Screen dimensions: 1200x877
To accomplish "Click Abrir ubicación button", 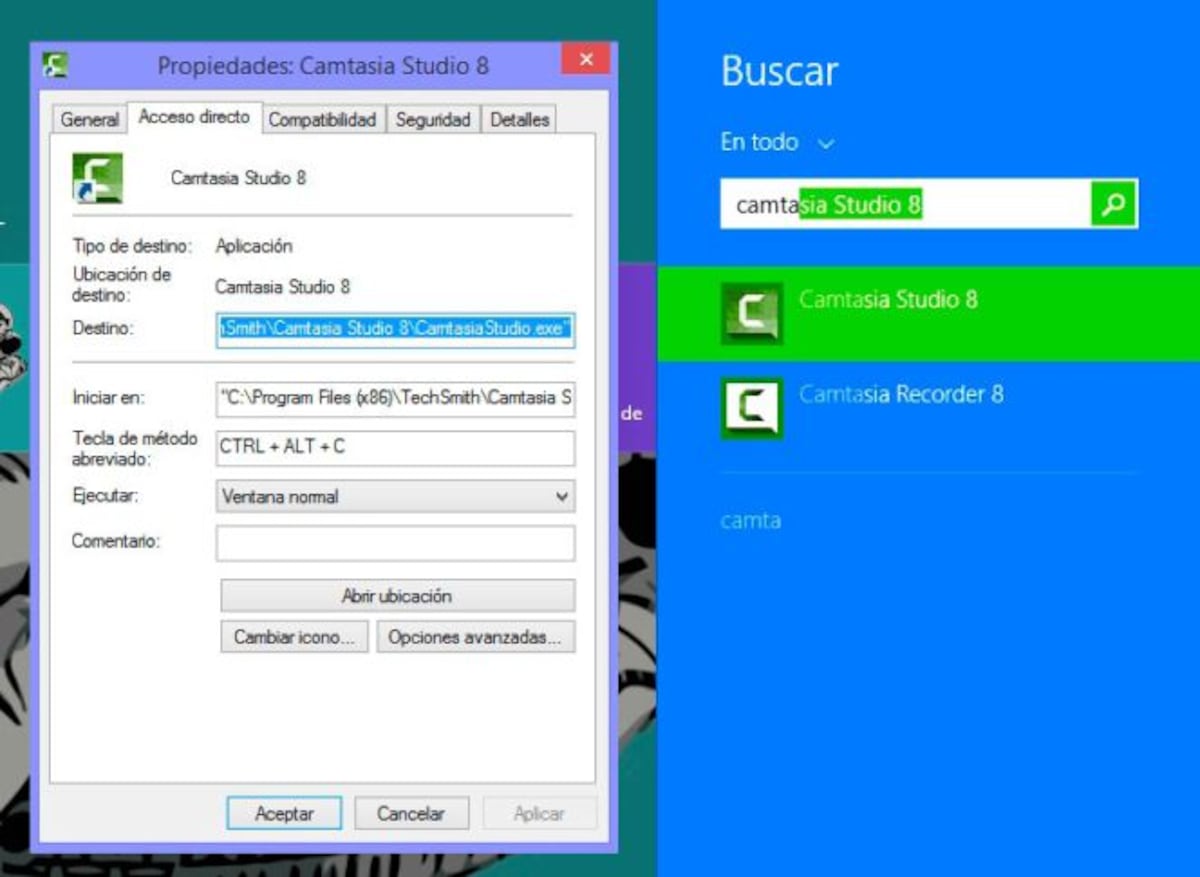I will tap(397, 596).
